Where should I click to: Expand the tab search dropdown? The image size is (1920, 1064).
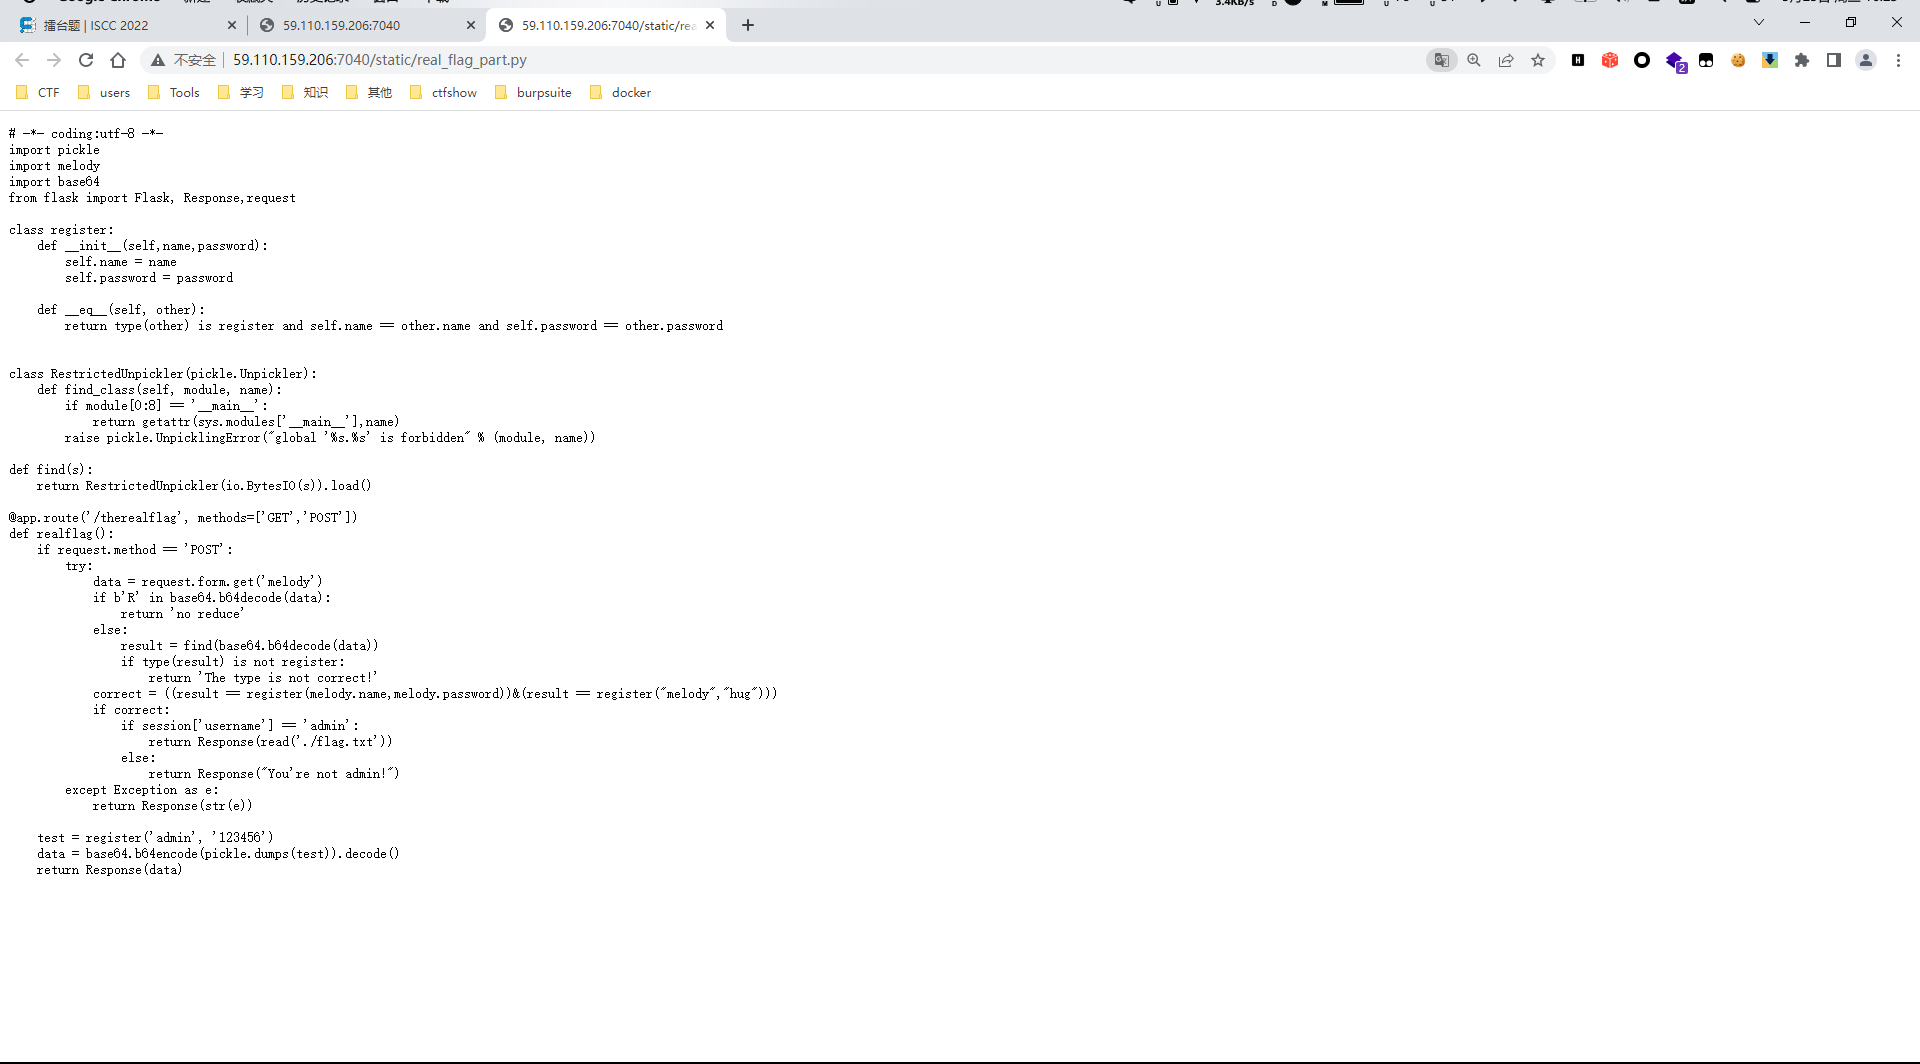click(1759, 22)
